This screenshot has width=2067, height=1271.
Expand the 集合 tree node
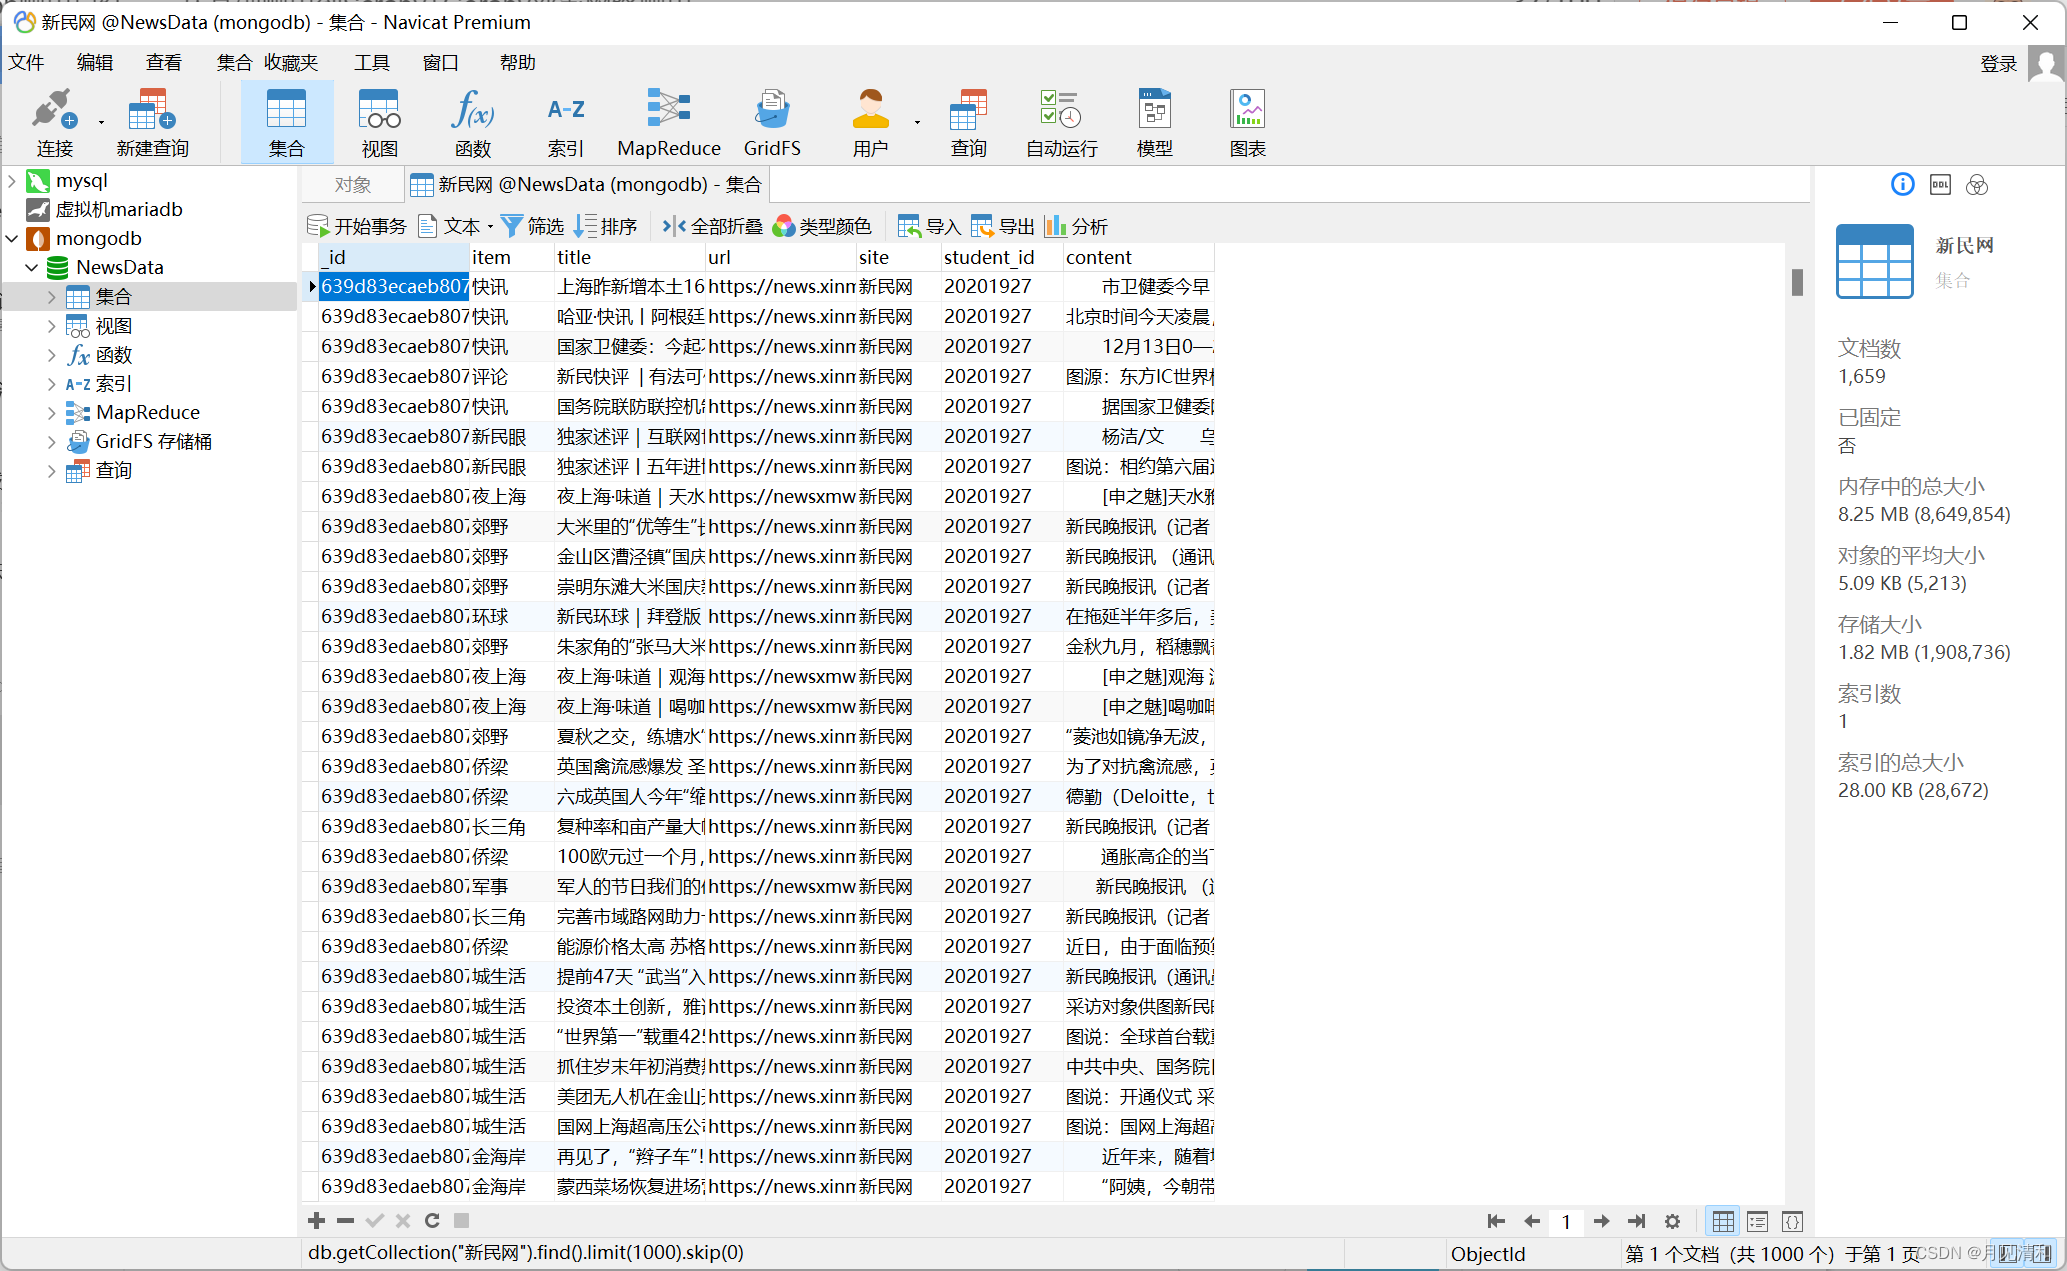[52, 297]
